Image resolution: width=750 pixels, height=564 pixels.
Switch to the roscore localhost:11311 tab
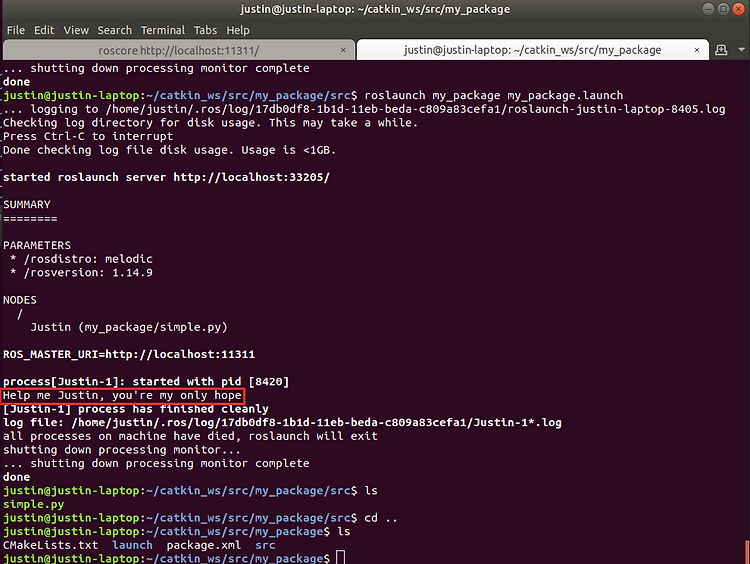[x=179, y=50]
